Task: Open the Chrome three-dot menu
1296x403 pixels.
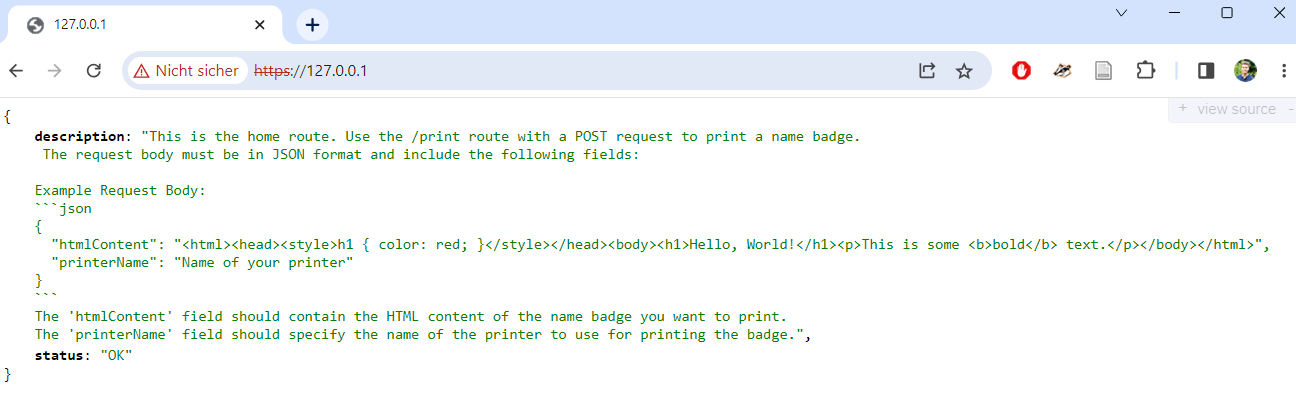Action: point(1283,71)
